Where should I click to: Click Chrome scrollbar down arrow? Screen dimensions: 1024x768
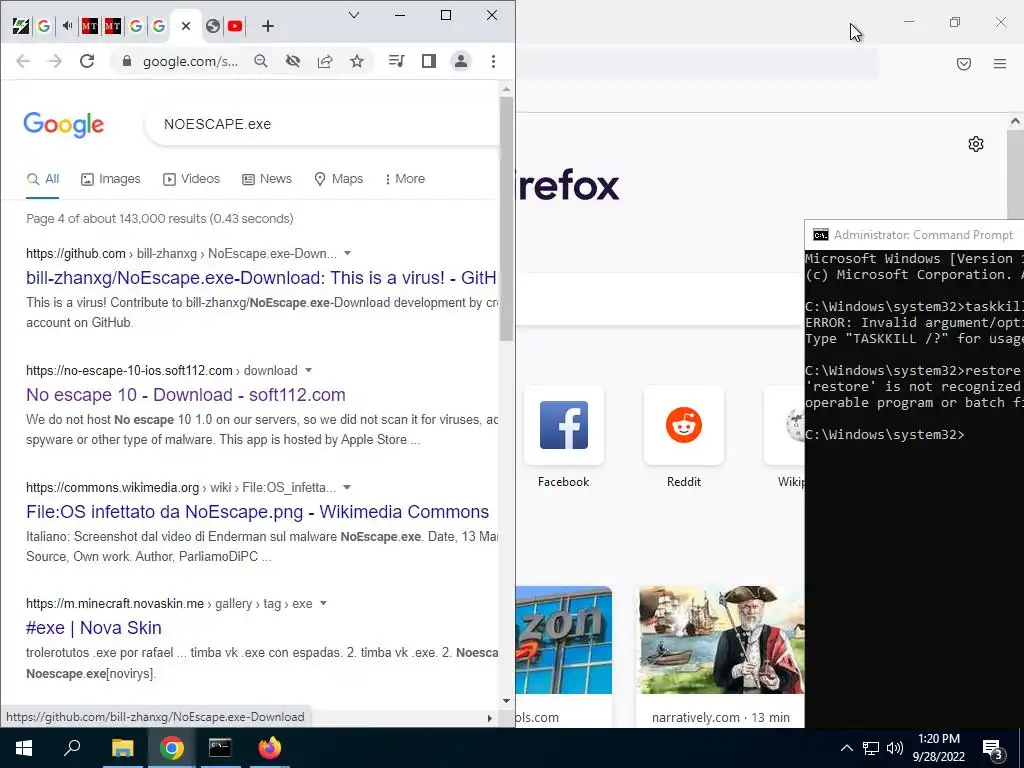[506, 701]
